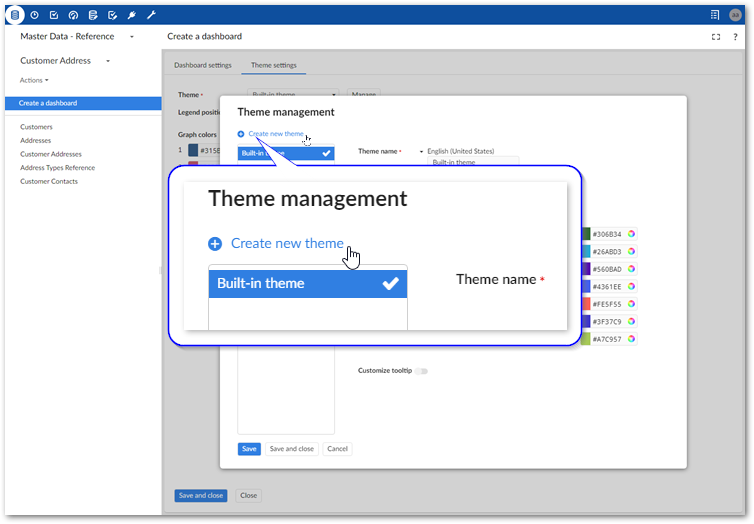Expand the Customer Address dropdown arrow
This screenshot has width=754, height=524.
click(x=107, y=61)
